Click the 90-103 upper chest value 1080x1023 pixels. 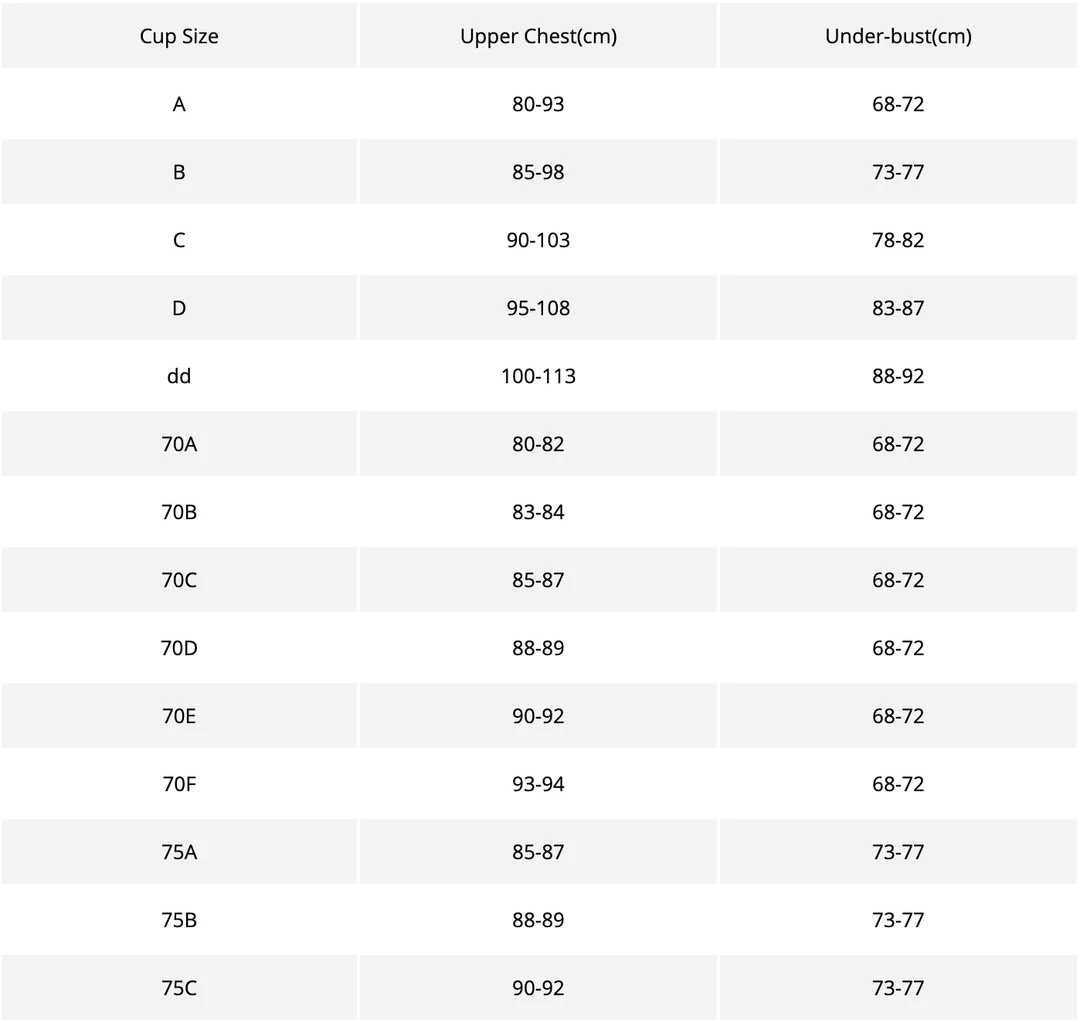coord(538,240)
